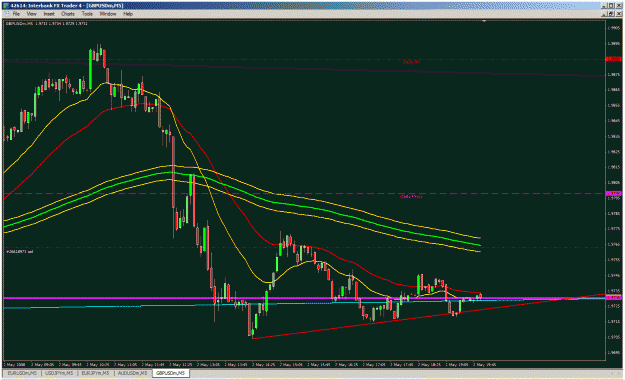
Task: Restore the inner GBPUSDm chart window
Action: point(611,14)
